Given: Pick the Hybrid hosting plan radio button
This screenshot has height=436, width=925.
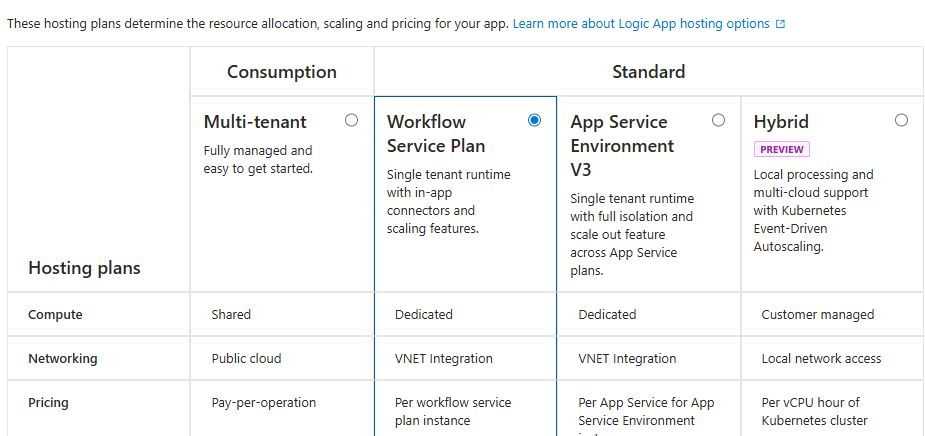Looking at the screenshot, I should coord(901,120).
